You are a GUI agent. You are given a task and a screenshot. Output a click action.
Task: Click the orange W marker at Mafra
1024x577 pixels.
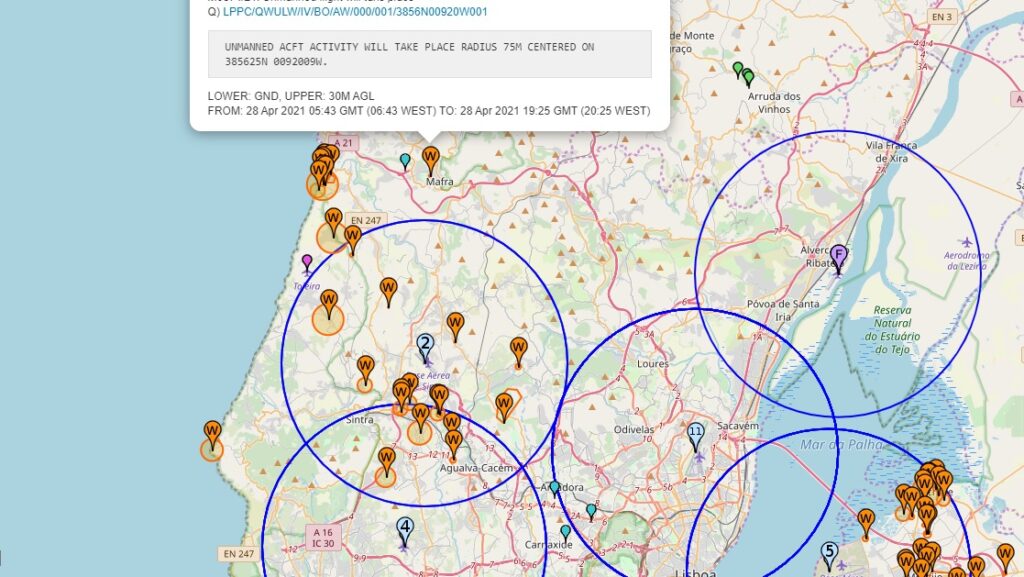[x=431, y=159]
